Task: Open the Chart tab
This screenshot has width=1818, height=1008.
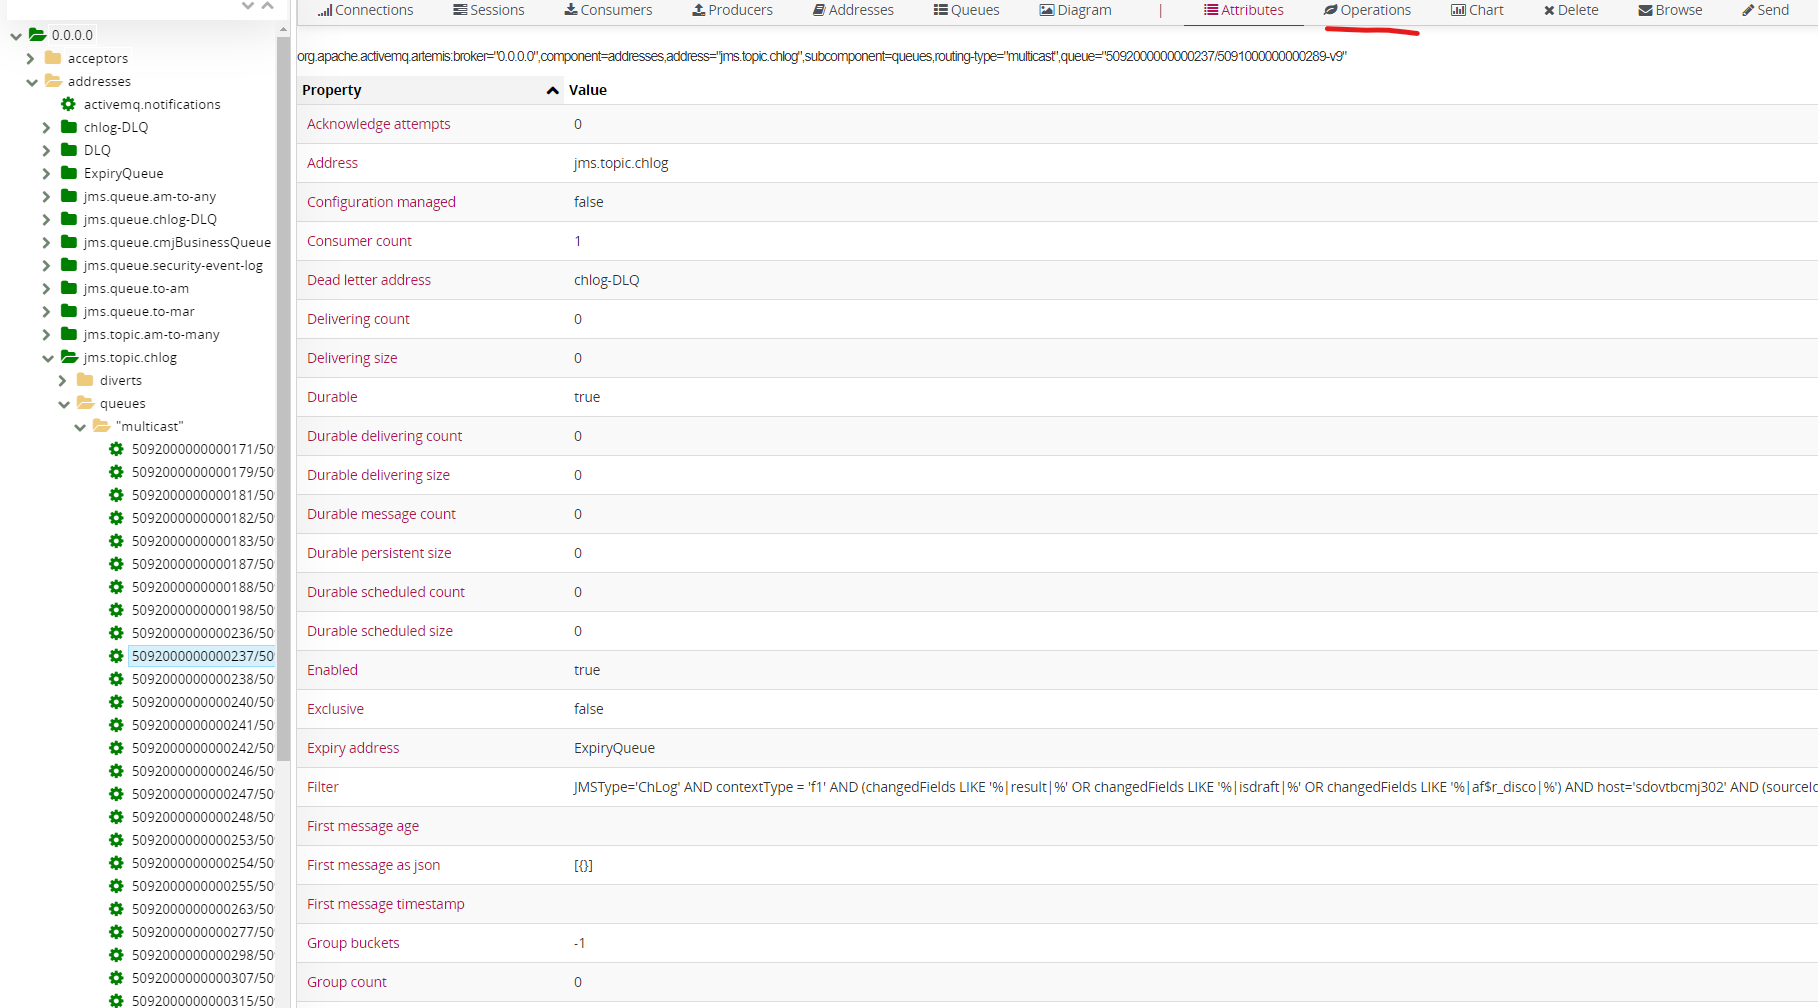Action: coord(1477,10)
